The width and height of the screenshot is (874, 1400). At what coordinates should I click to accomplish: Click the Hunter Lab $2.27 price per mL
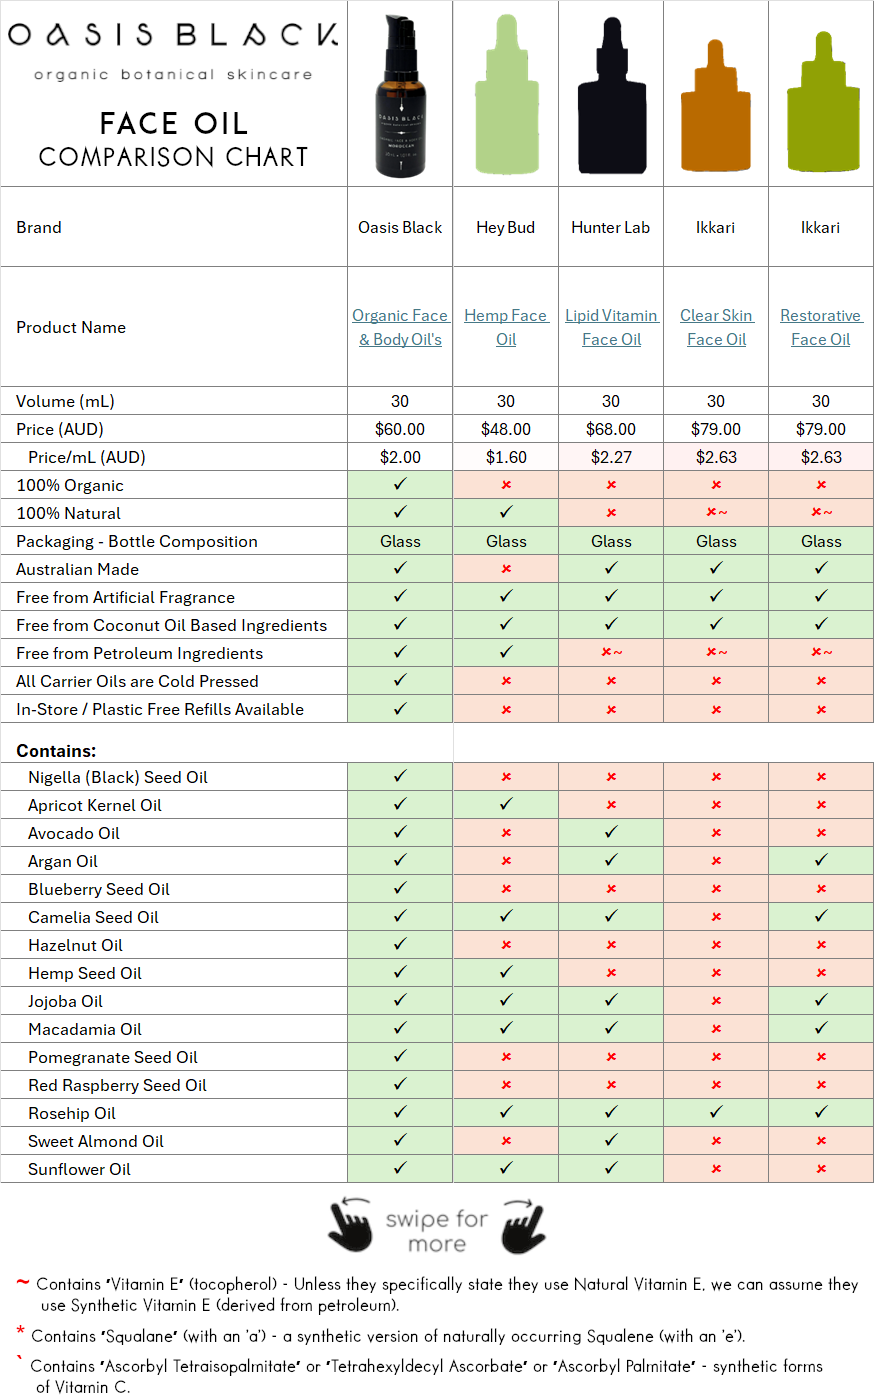click(611, 457)
